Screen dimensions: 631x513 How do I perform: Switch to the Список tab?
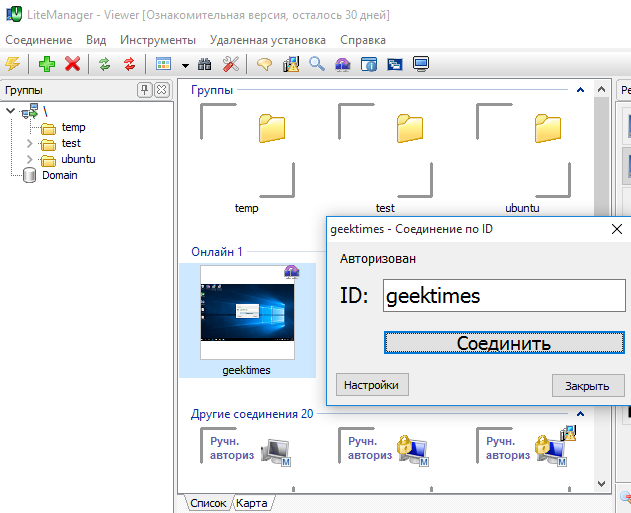pyautogui.click(x=208, y=503)
